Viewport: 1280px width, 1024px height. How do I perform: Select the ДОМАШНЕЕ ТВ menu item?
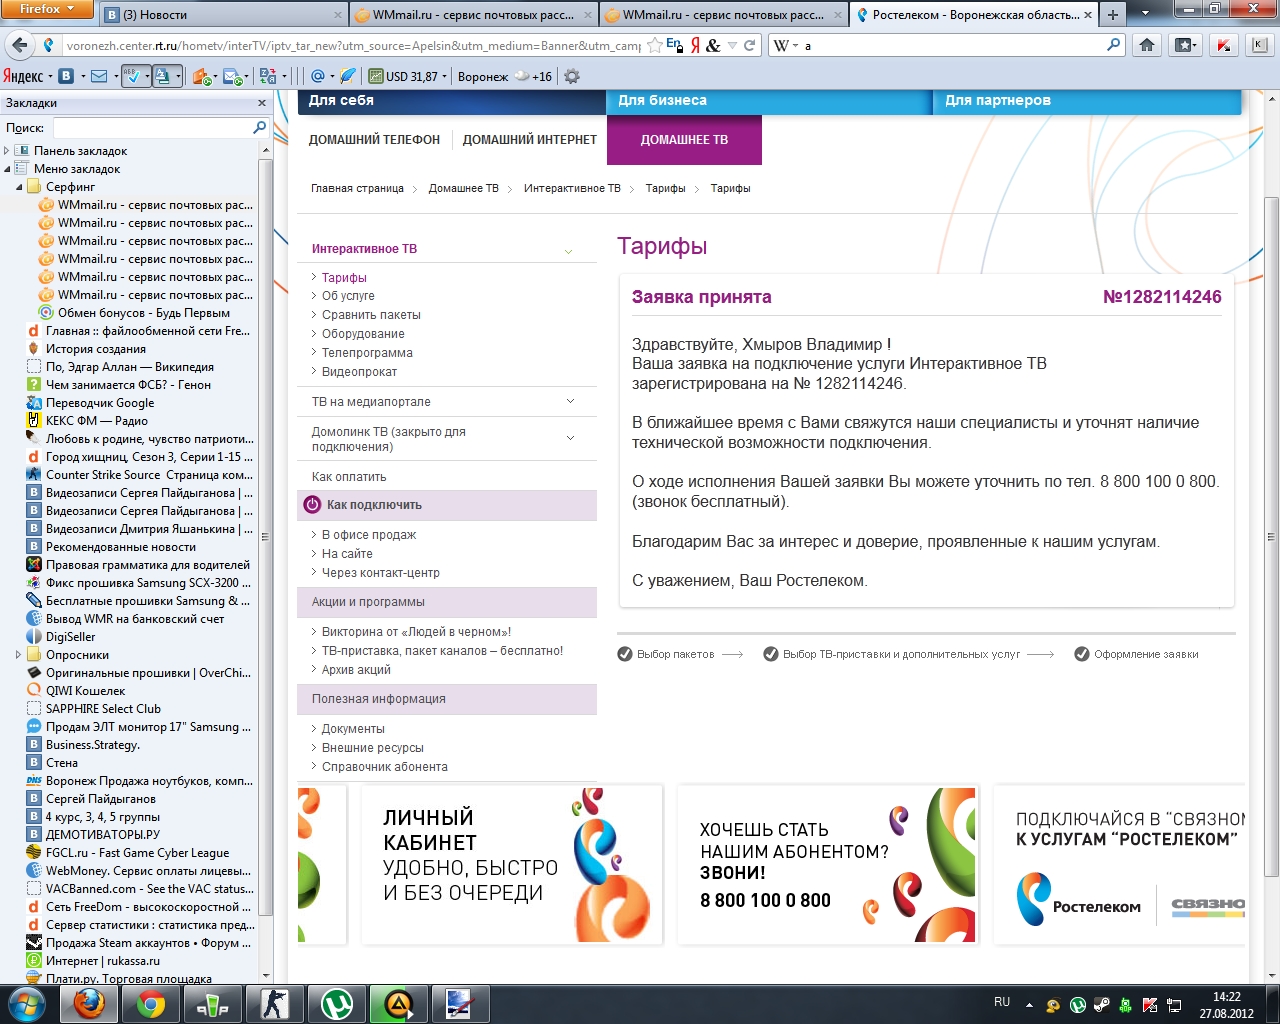(x=684, y=140)
